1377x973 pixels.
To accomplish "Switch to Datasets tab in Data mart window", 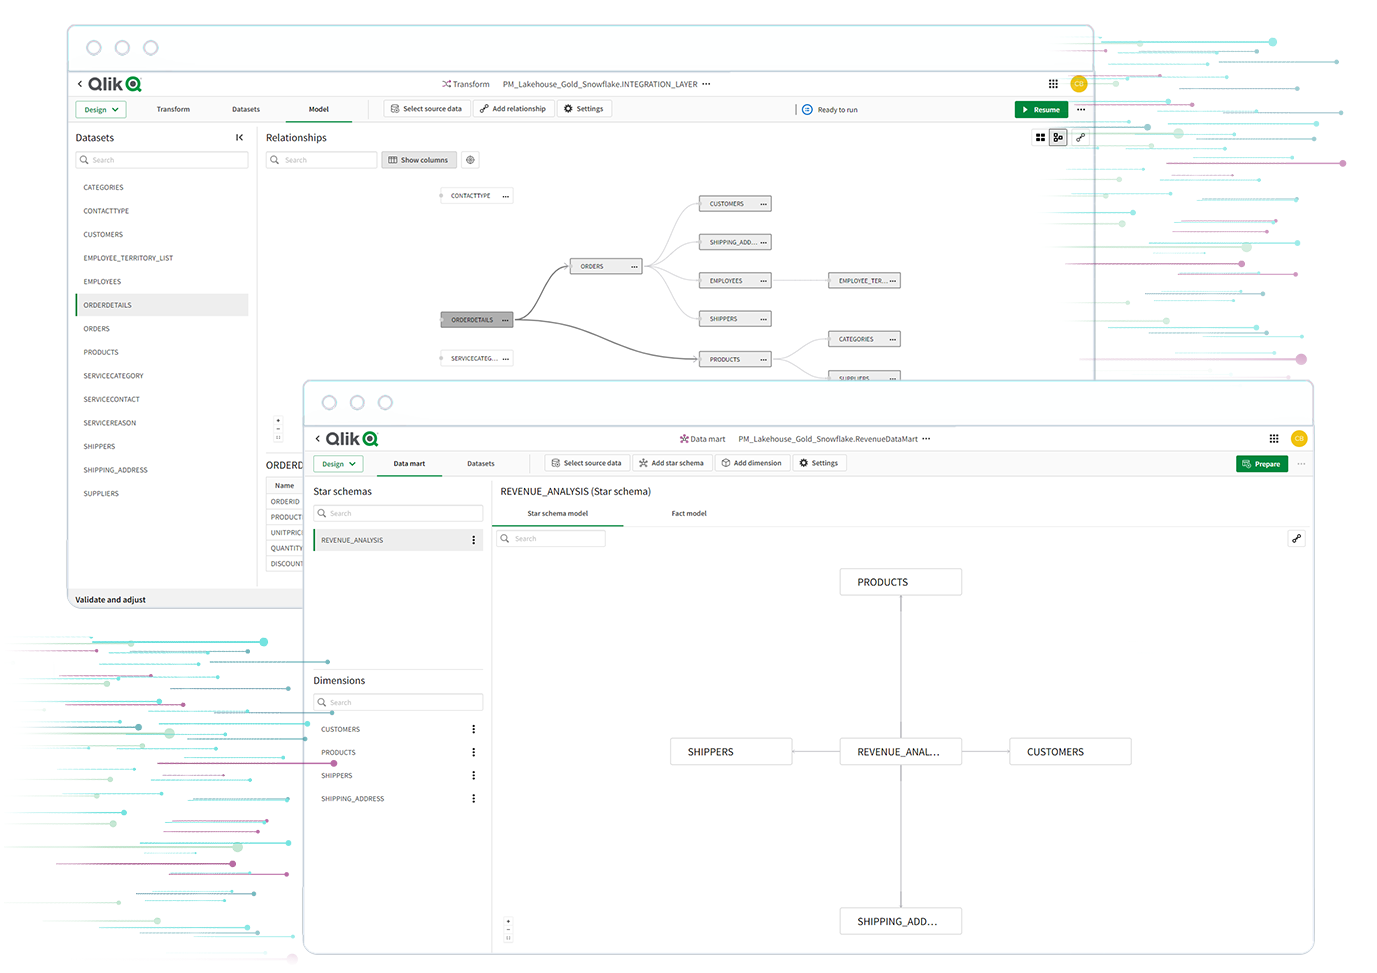I will [x=481, y=464].
